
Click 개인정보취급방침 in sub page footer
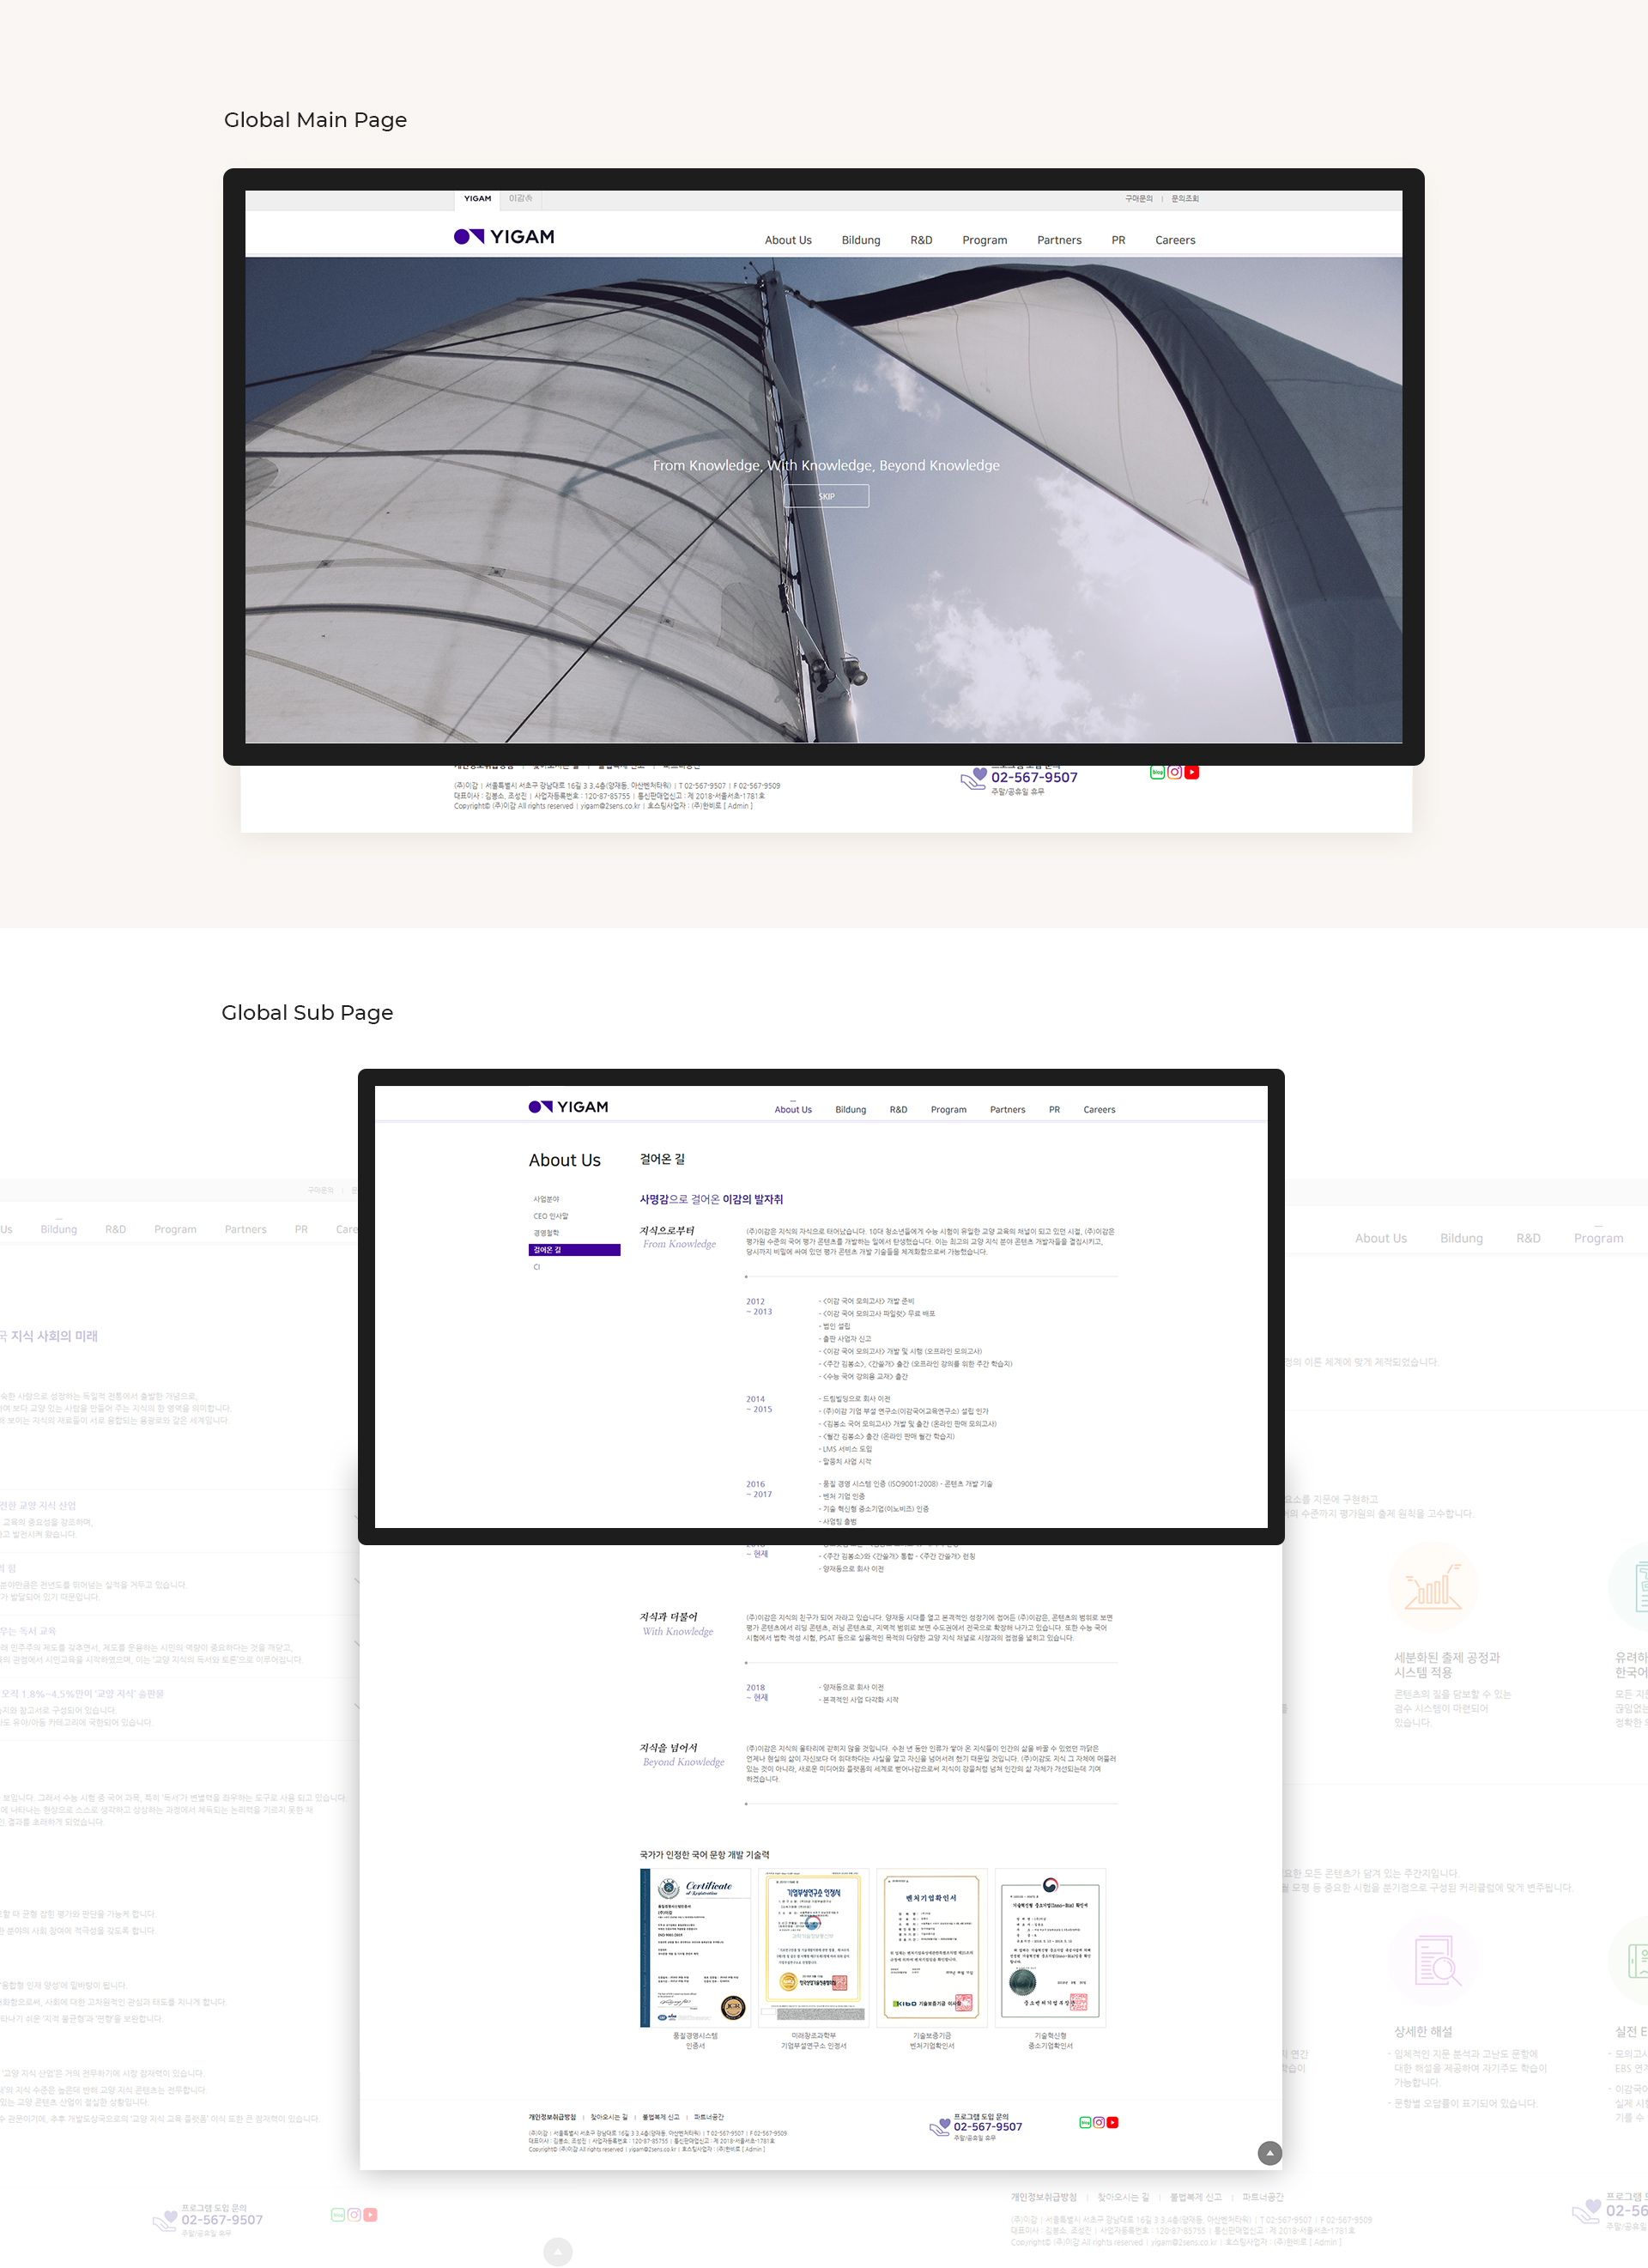pos(552,2117)
